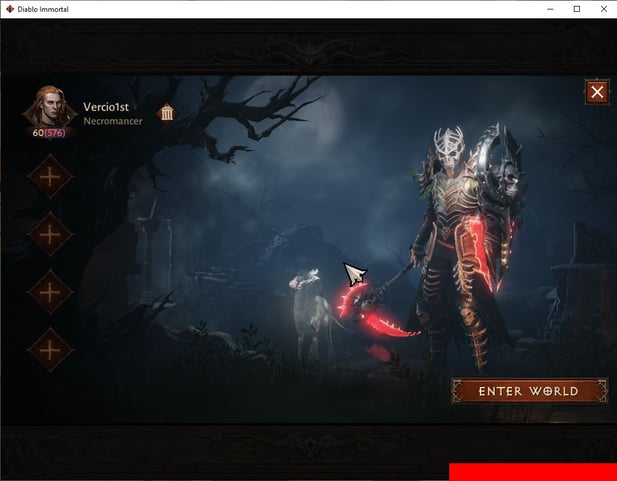Close the character screen with the X

tap(597, 93)
